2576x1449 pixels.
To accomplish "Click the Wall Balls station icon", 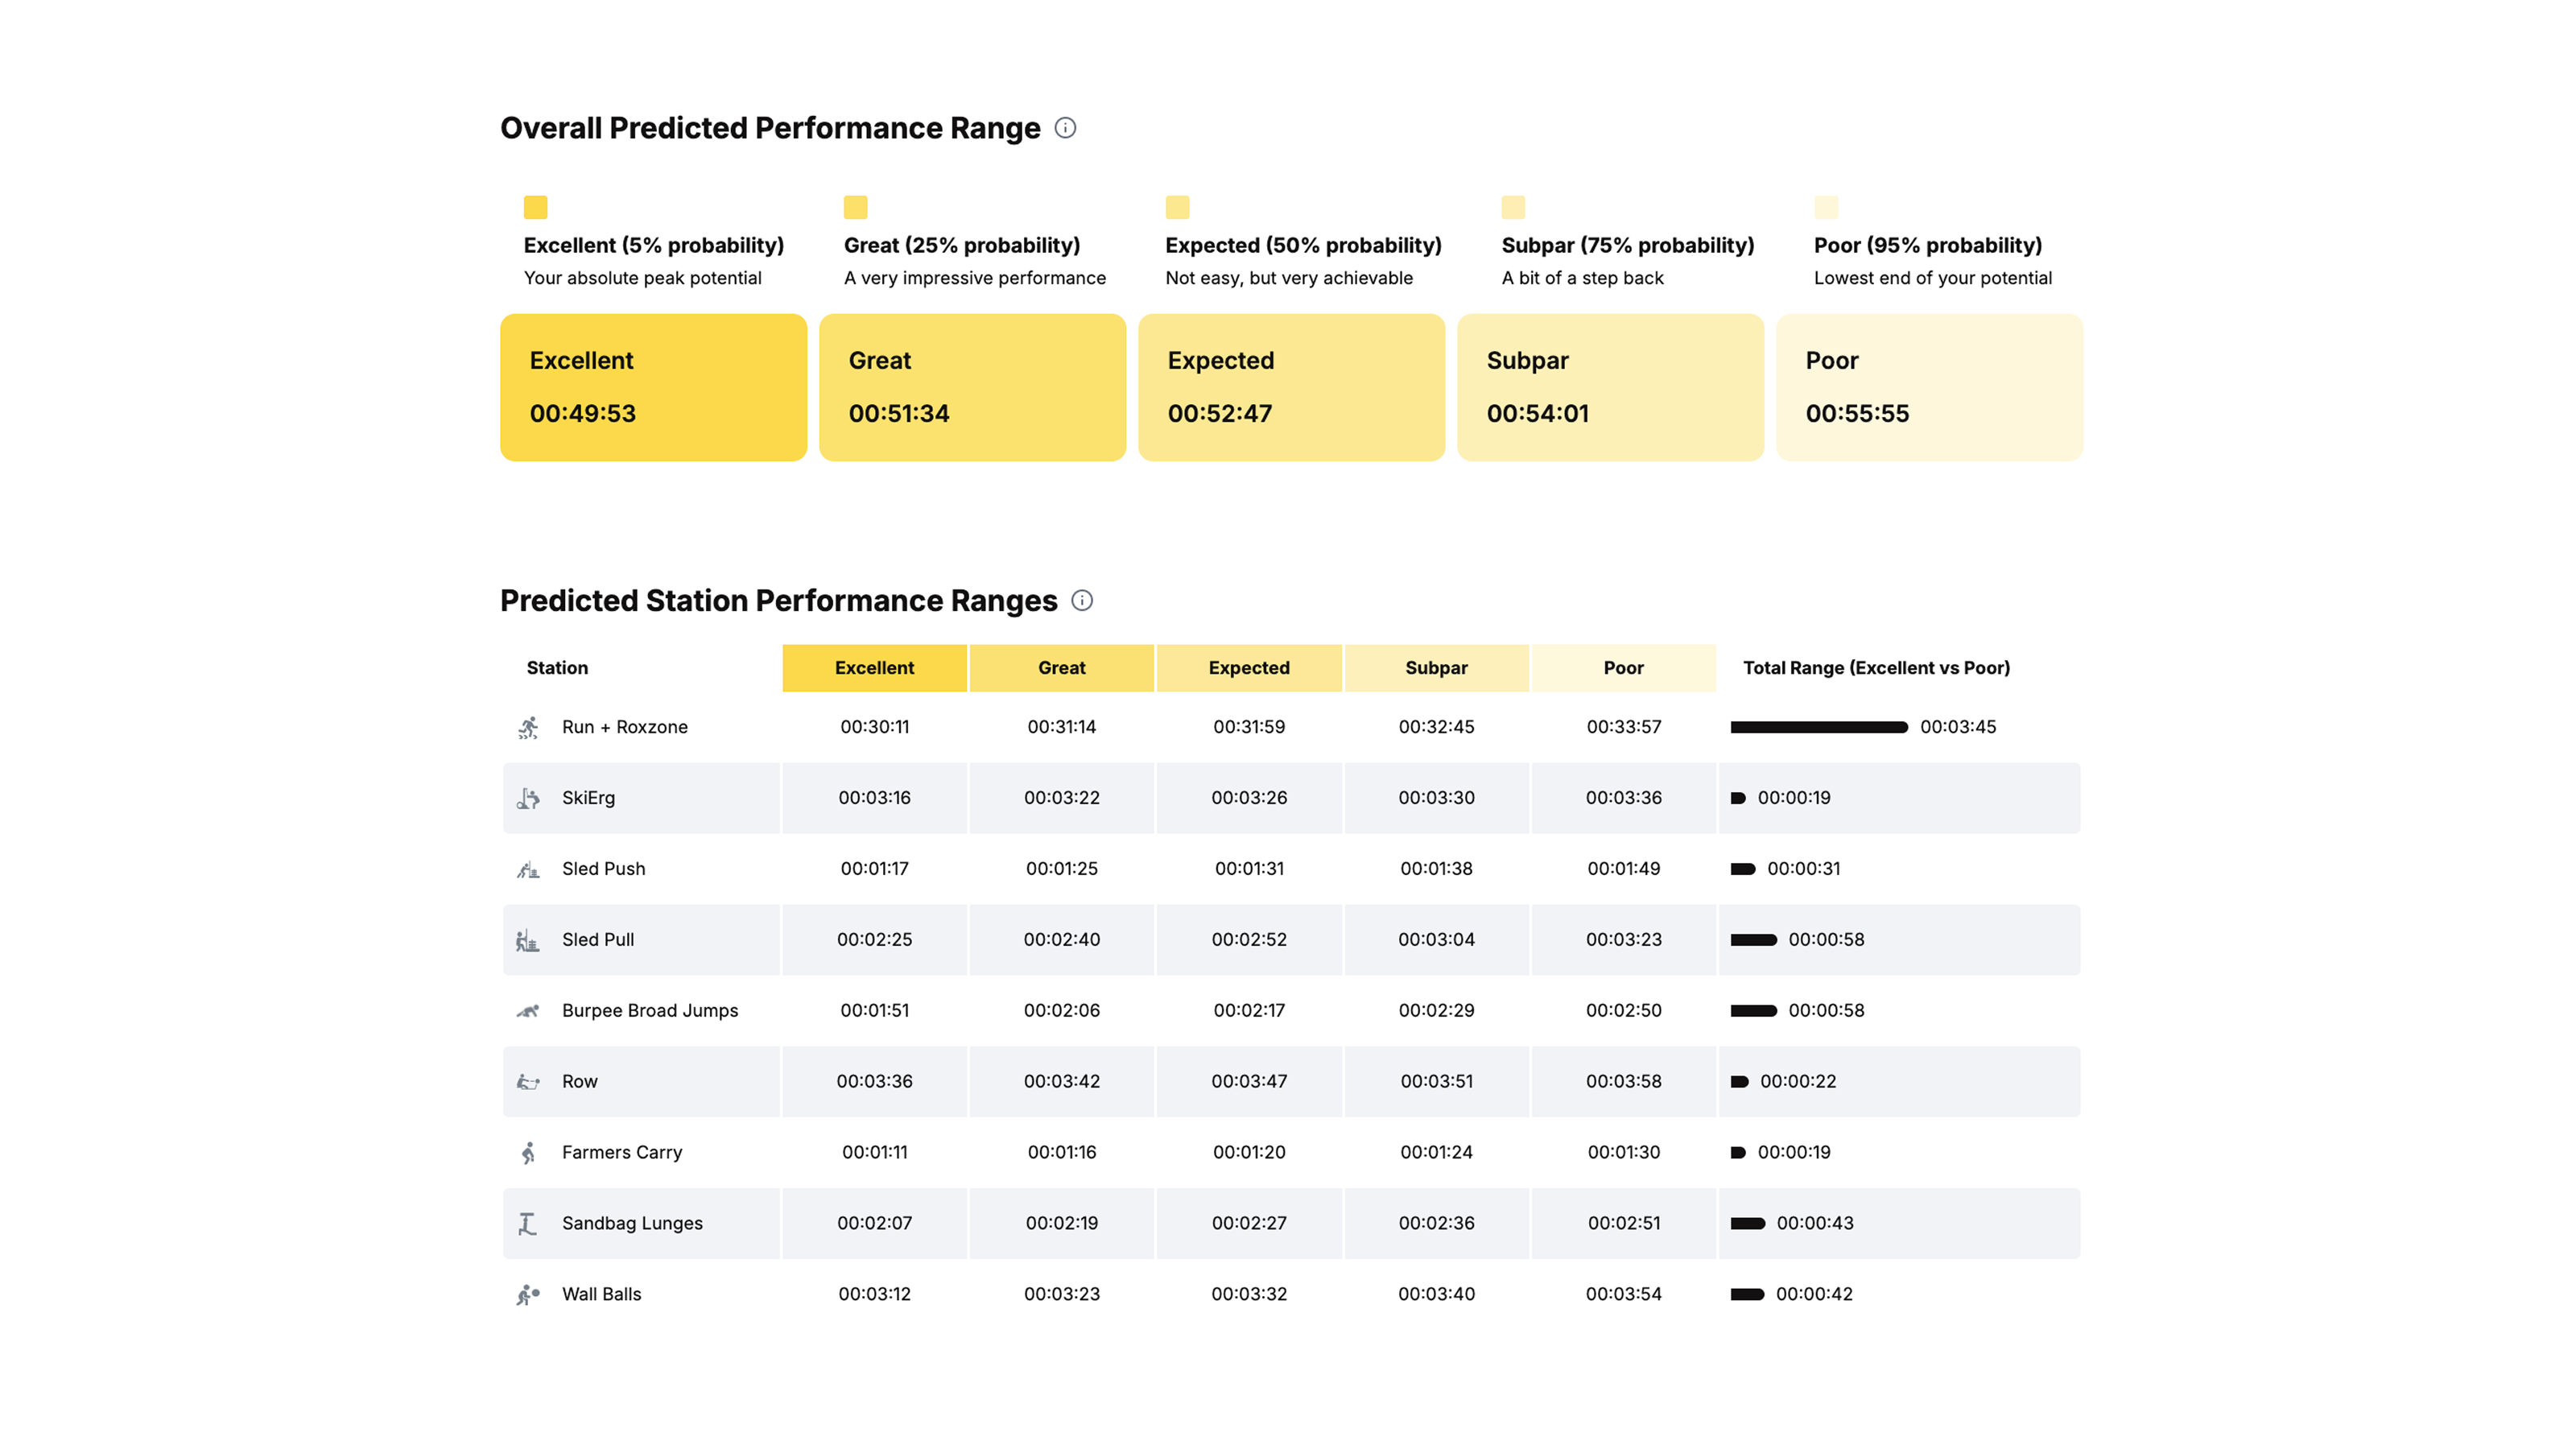I will [528, 1294].
